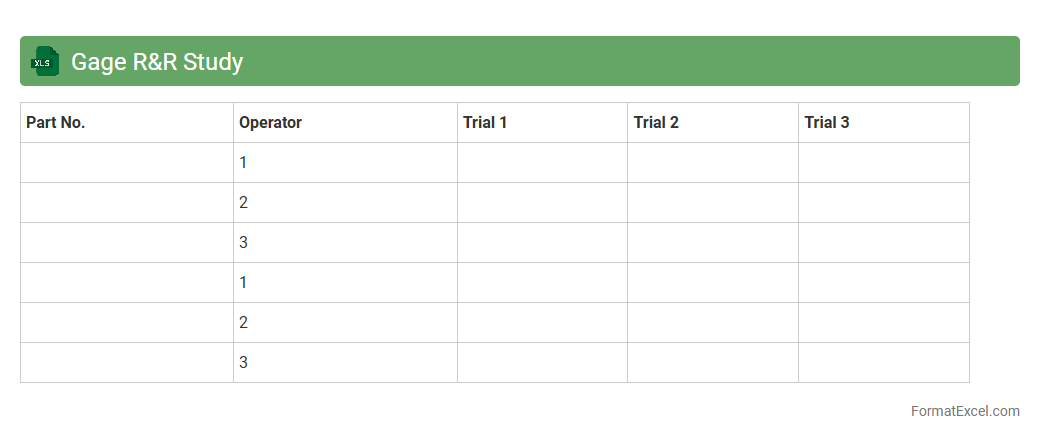Click last row Trial 2 empty cell
Viewport: 1040px width, 440px height.
pos(712,363)
